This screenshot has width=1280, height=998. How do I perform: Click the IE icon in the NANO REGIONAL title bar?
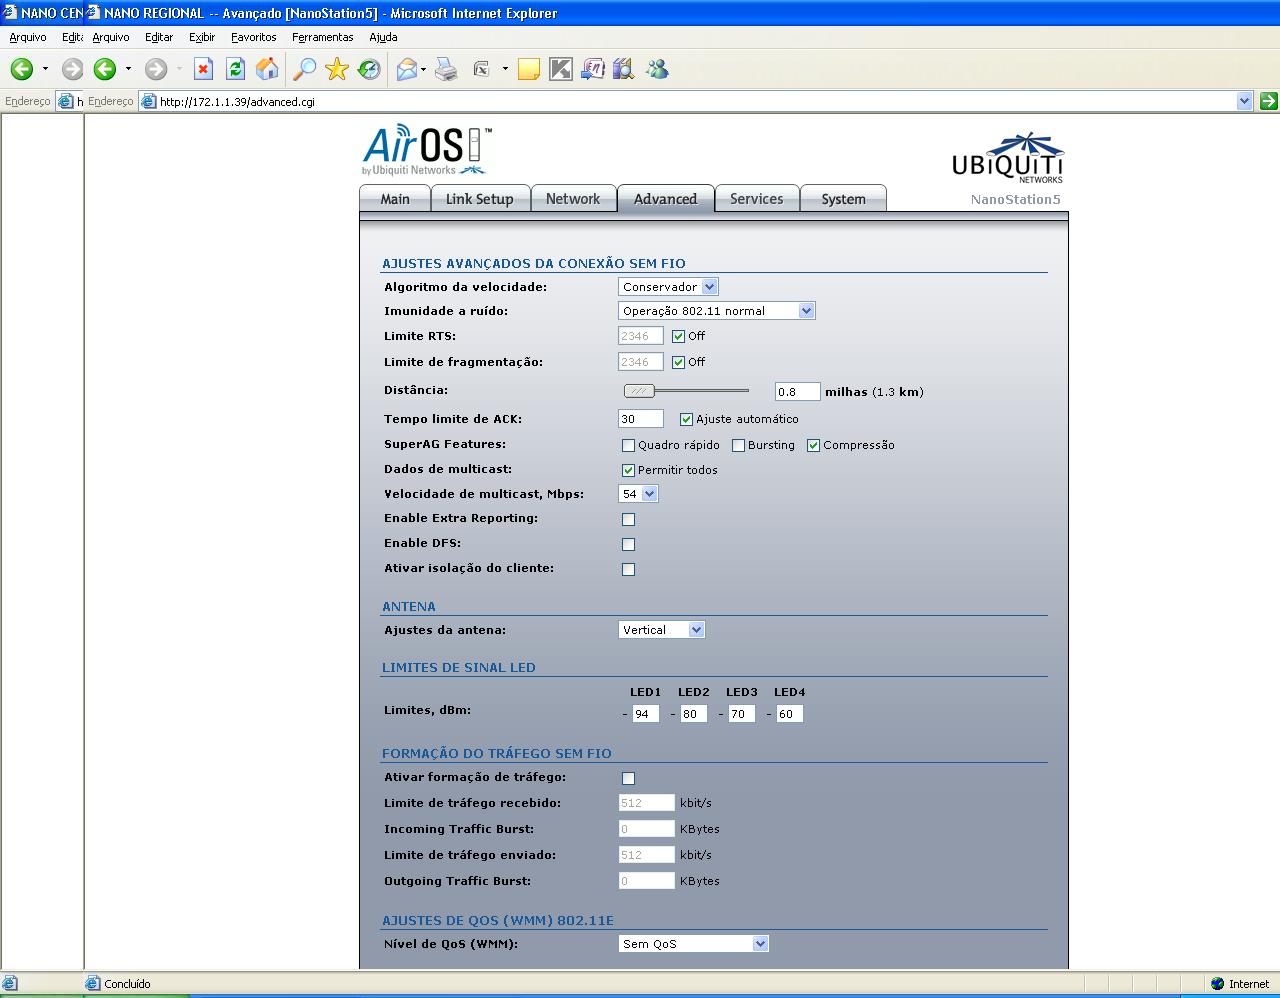93,13
